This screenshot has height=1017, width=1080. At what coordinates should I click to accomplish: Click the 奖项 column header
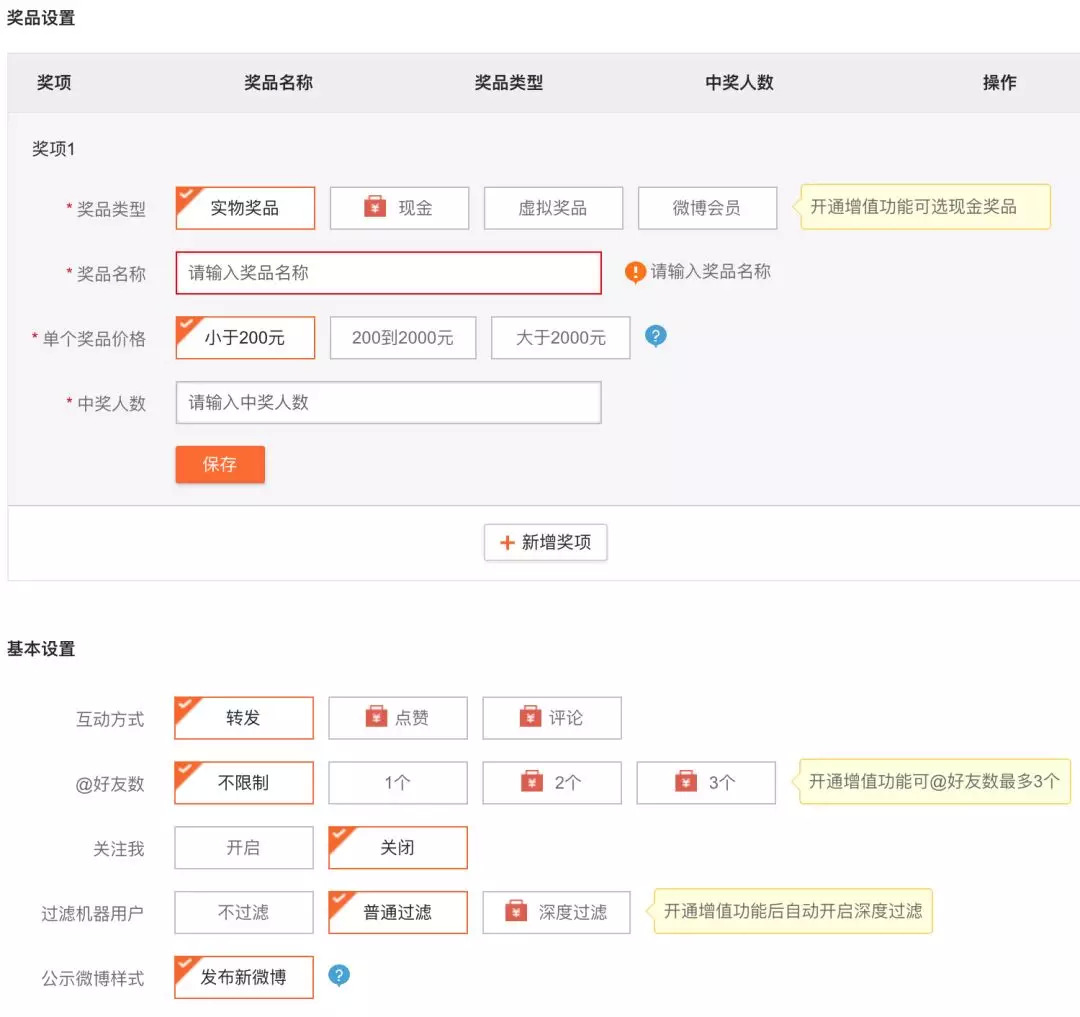click(54, 83)
